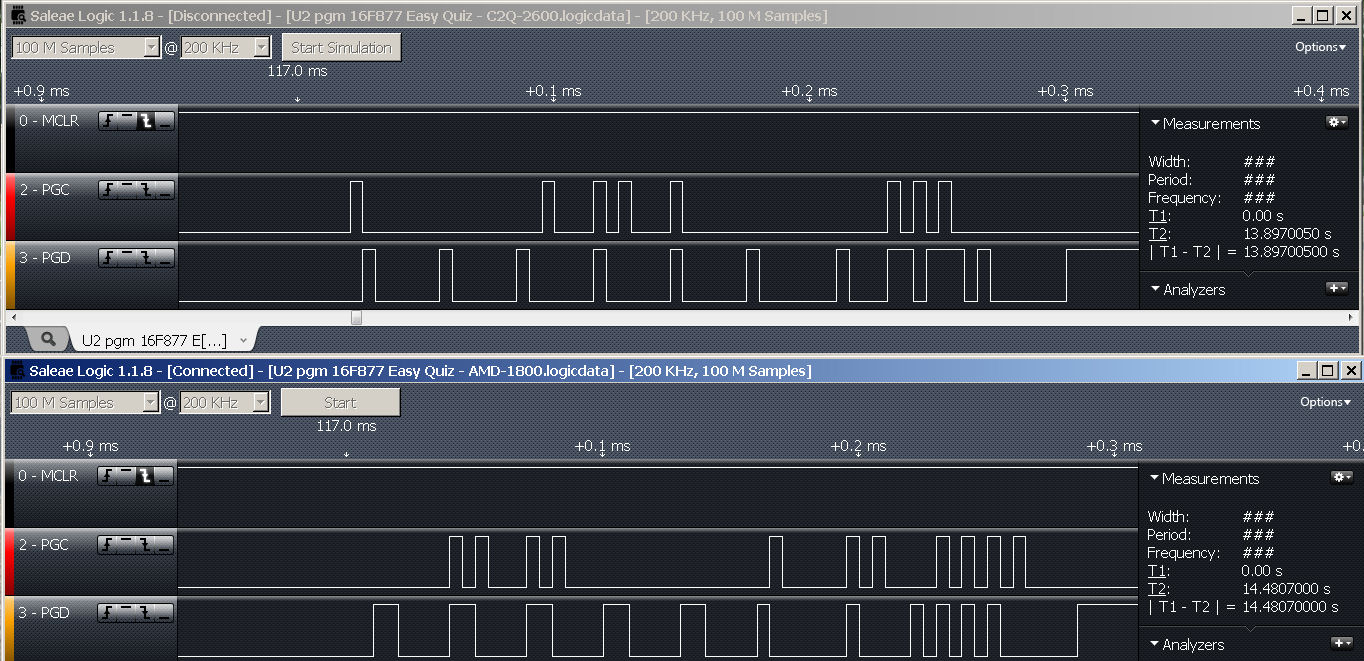Set high level trigger on top PGD channel

point(127,258)
